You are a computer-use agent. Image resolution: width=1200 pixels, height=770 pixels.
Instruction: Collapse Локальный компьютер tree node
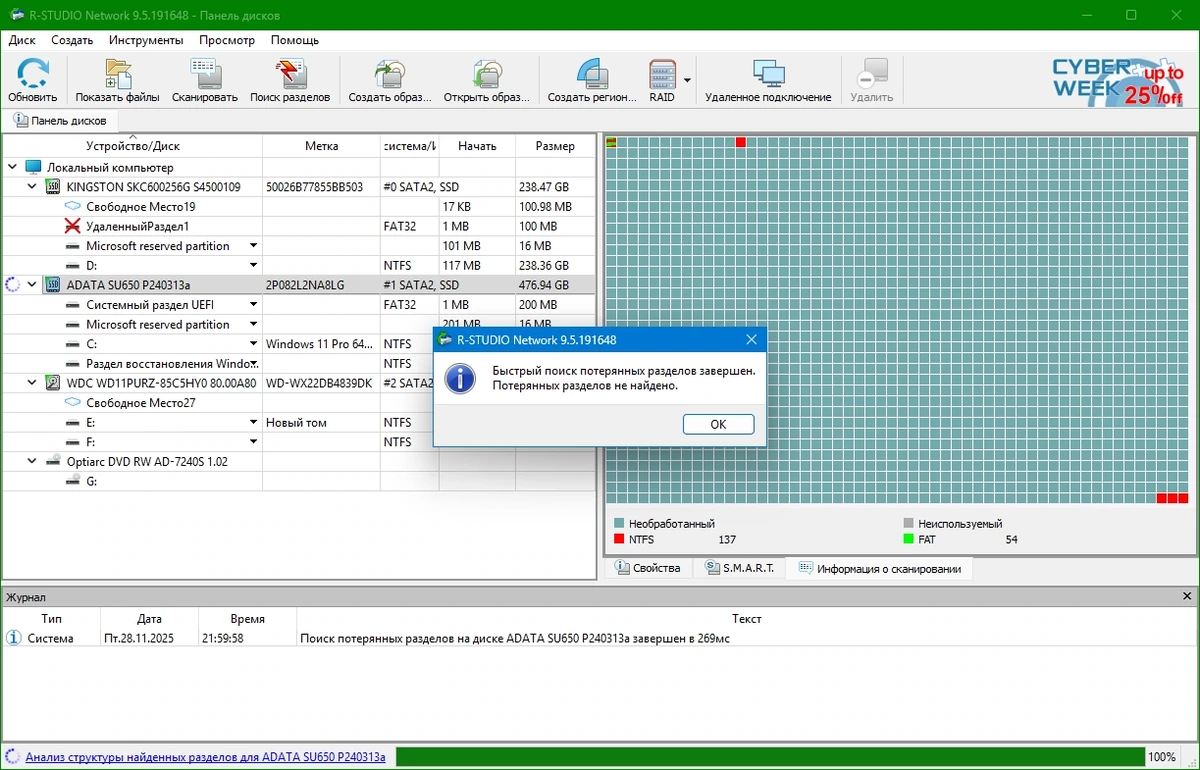click(x=13, y=167)
